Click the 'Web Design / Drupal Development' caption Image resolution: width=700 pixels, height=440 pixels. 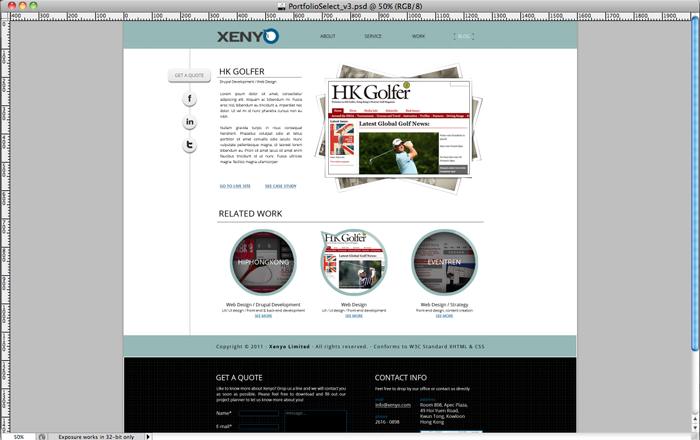pos(263,305)
